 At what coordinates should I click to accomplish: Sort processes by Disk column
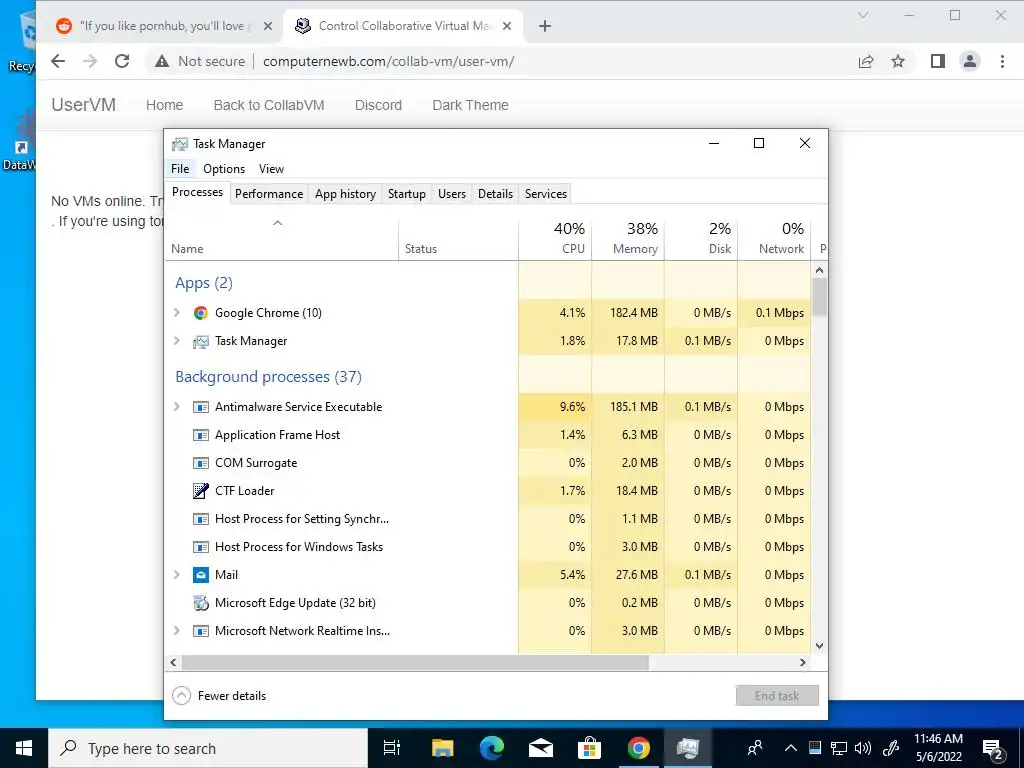pos(701,238)
